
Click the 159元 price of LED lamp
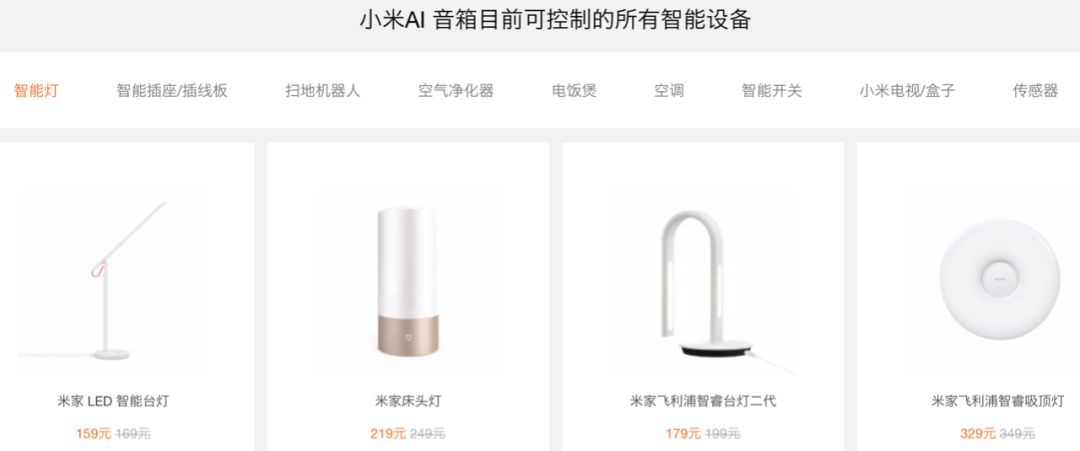(x=94, y=434)
